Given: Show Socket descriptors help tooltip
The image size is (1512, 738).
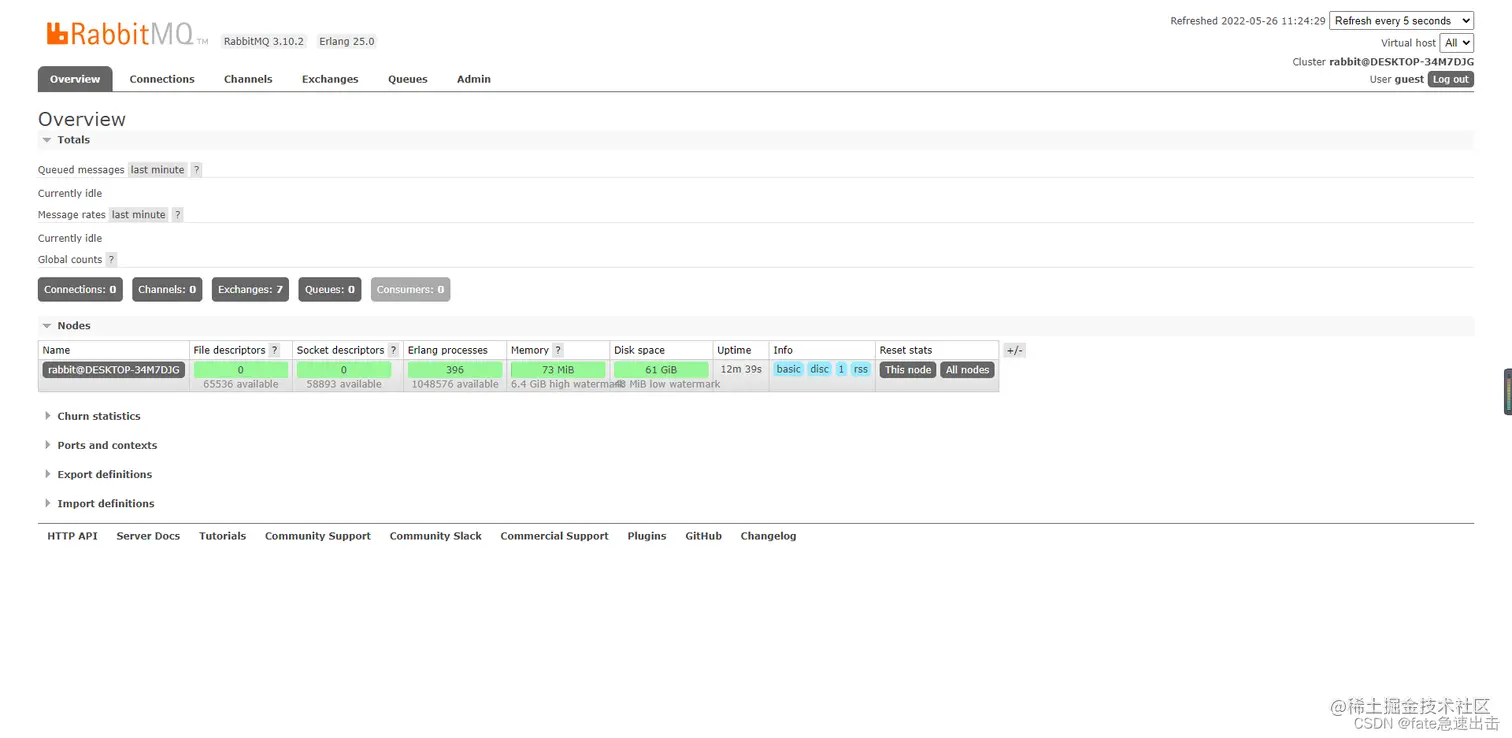Looking at the screenshot, I should click(x=393, y=351).
